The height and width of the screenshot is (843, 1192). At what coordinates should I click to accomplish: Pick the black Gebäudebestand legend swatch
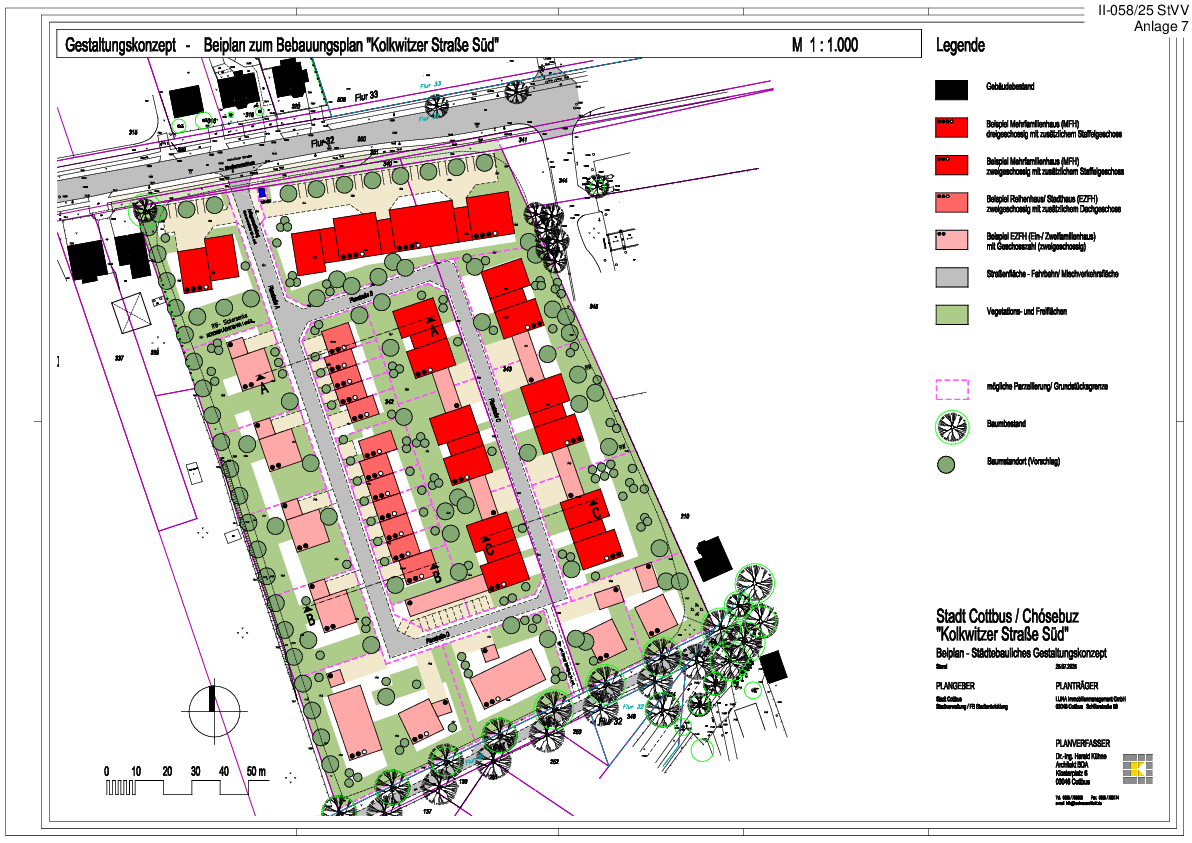952,90
